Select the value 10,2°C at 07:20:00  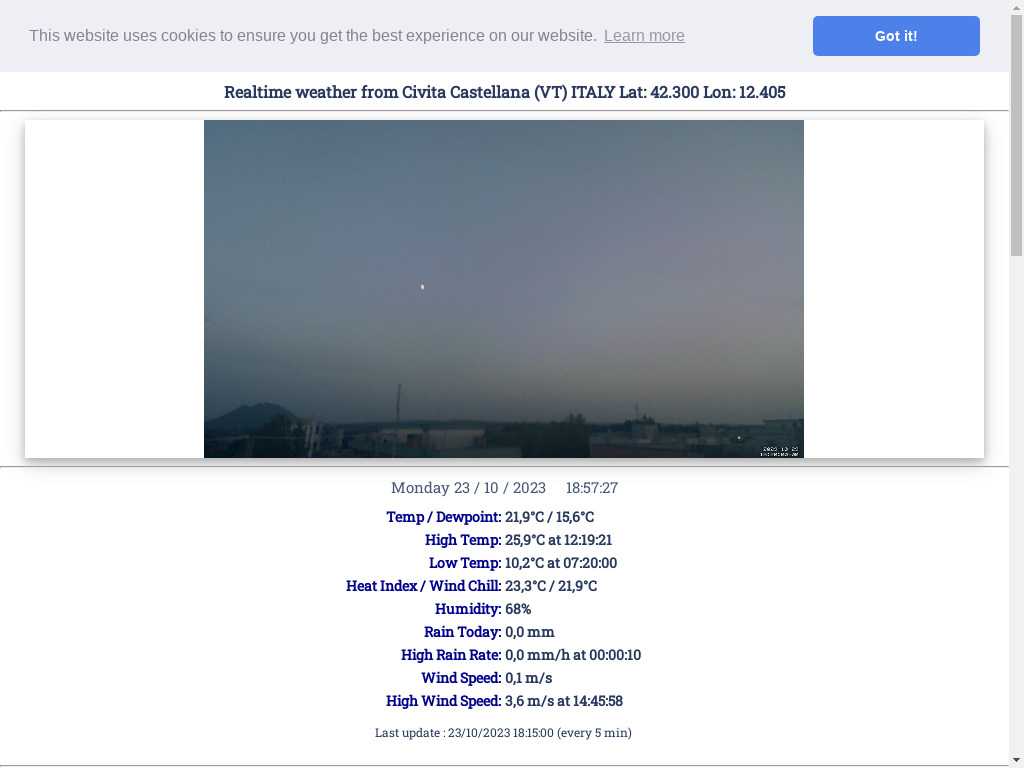click(561, 563)
